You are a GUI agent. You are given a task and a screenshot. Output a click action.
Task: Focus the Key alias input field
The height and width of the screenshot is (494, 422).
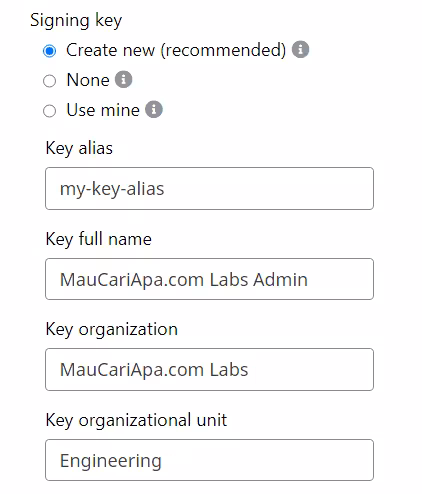pos(209,189)
